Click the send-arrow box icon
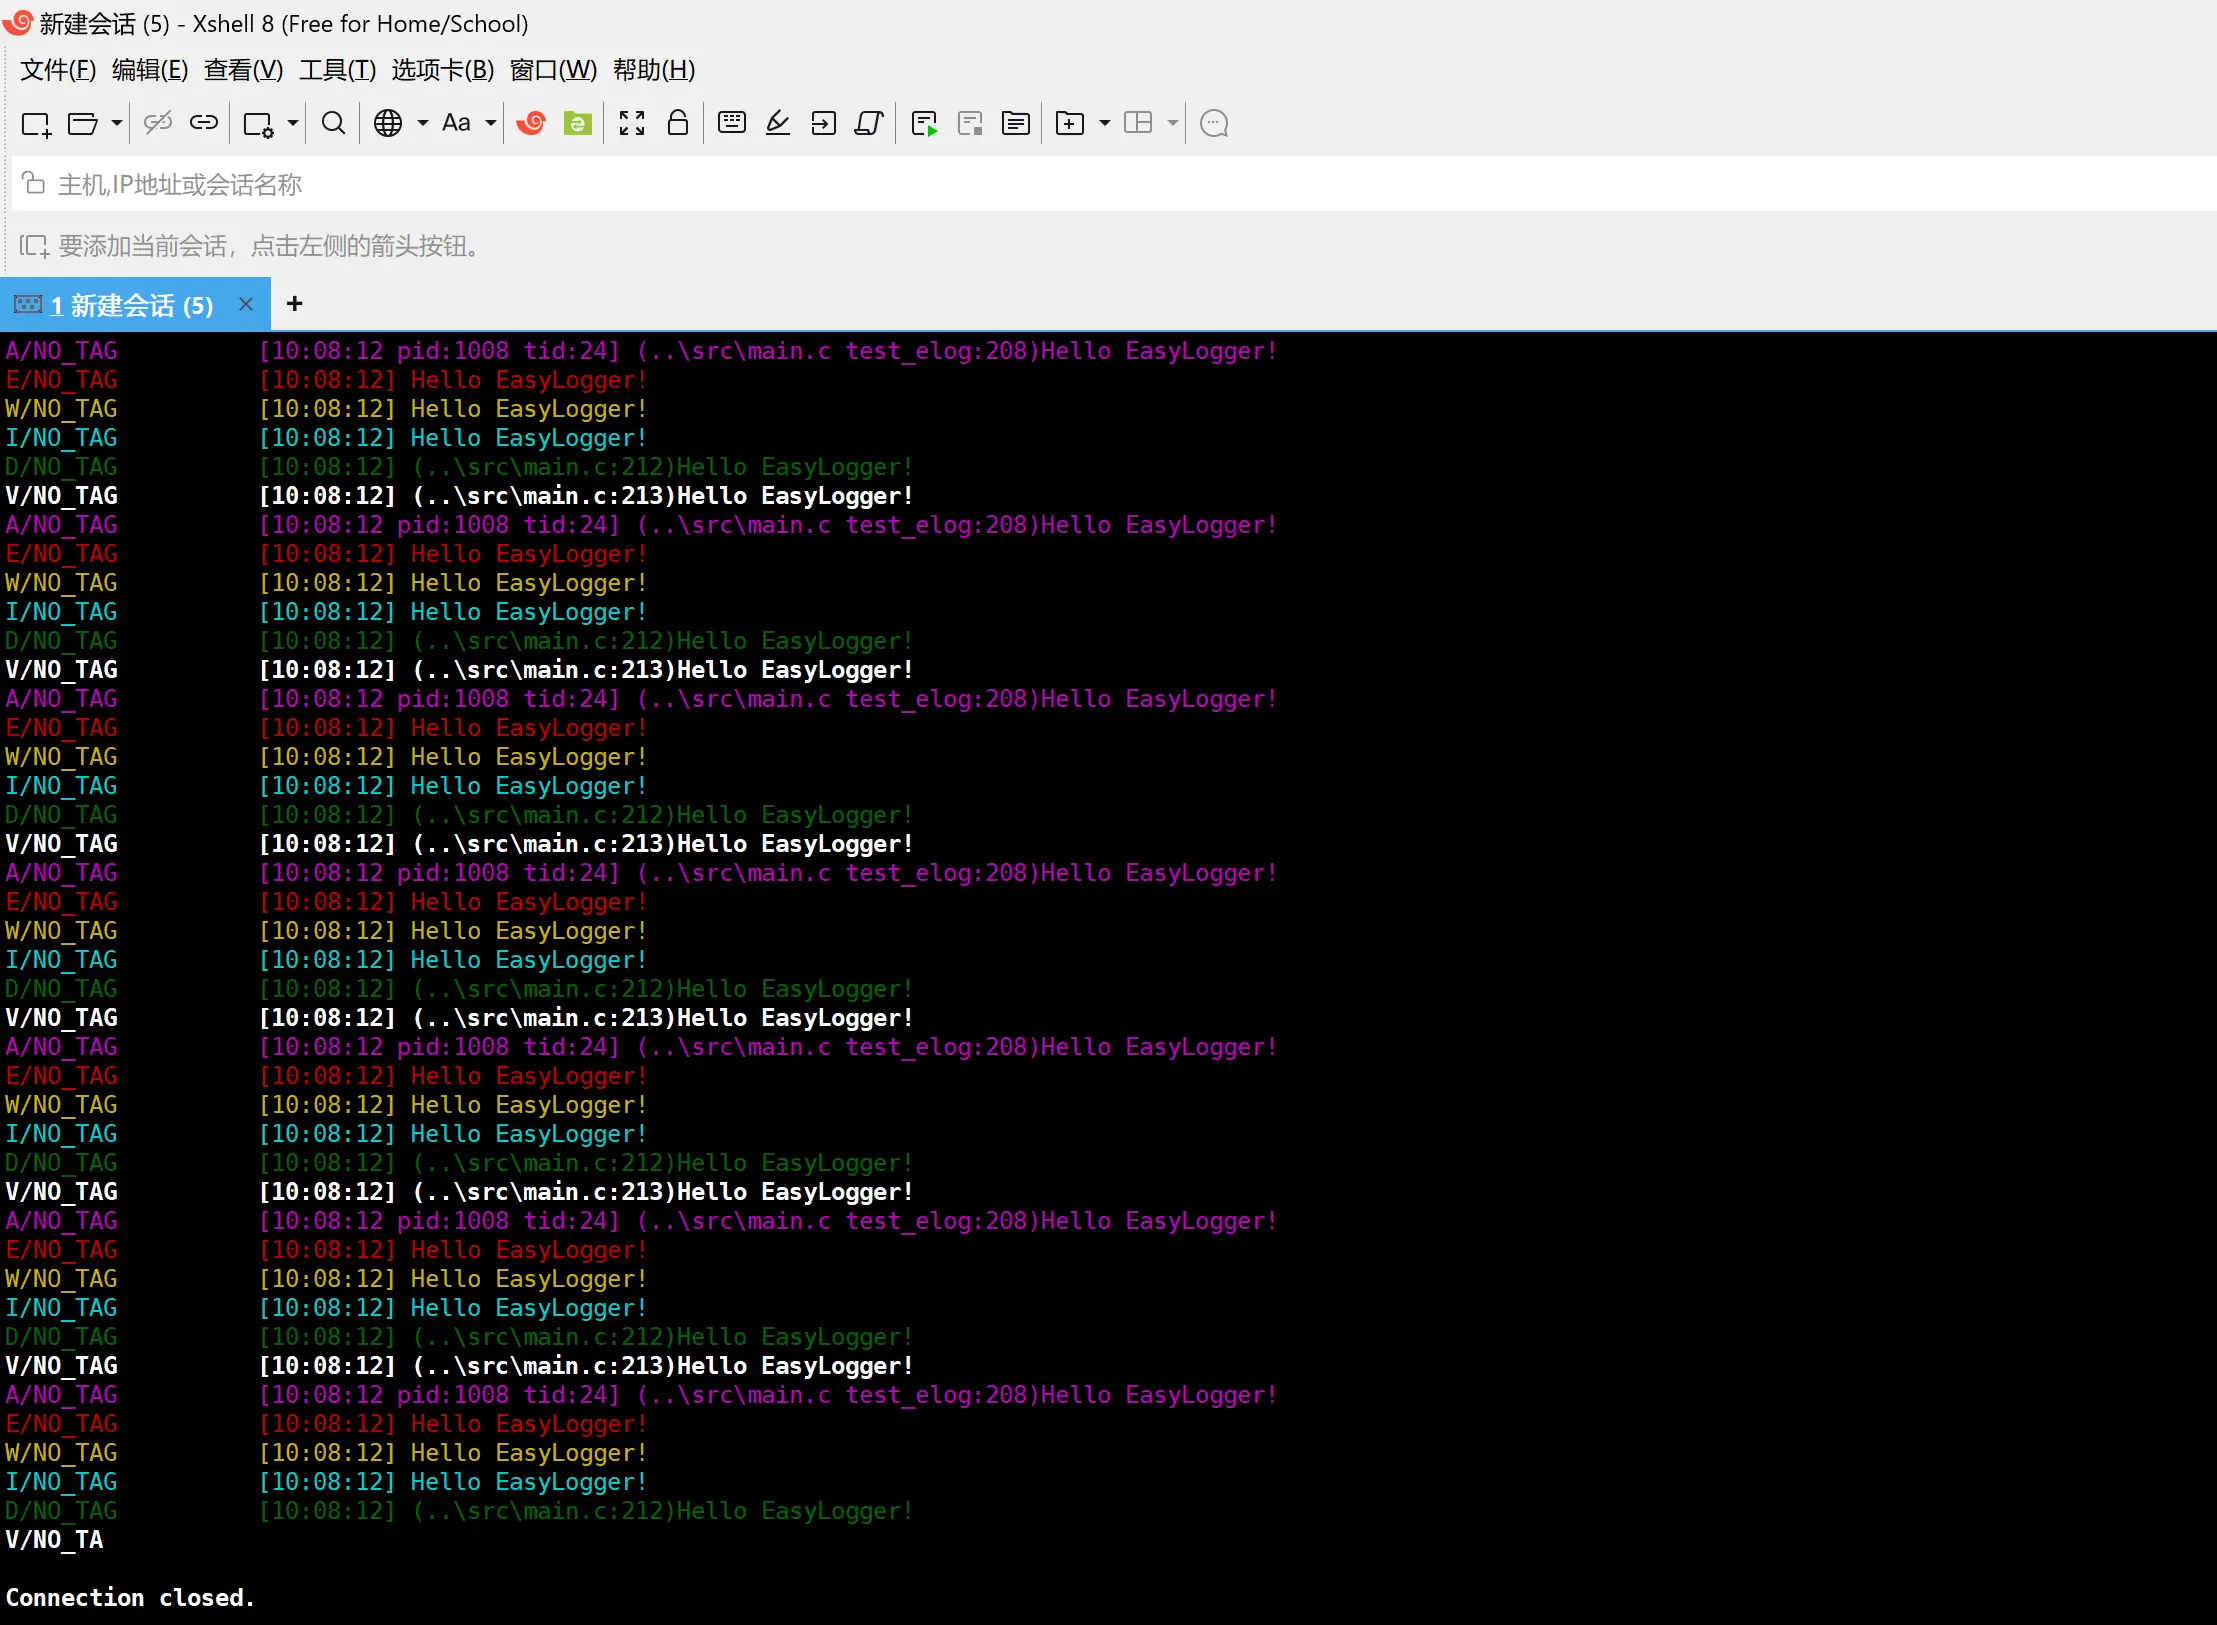Screen dimensions: 2217x1625 click(x=824, y=123)
